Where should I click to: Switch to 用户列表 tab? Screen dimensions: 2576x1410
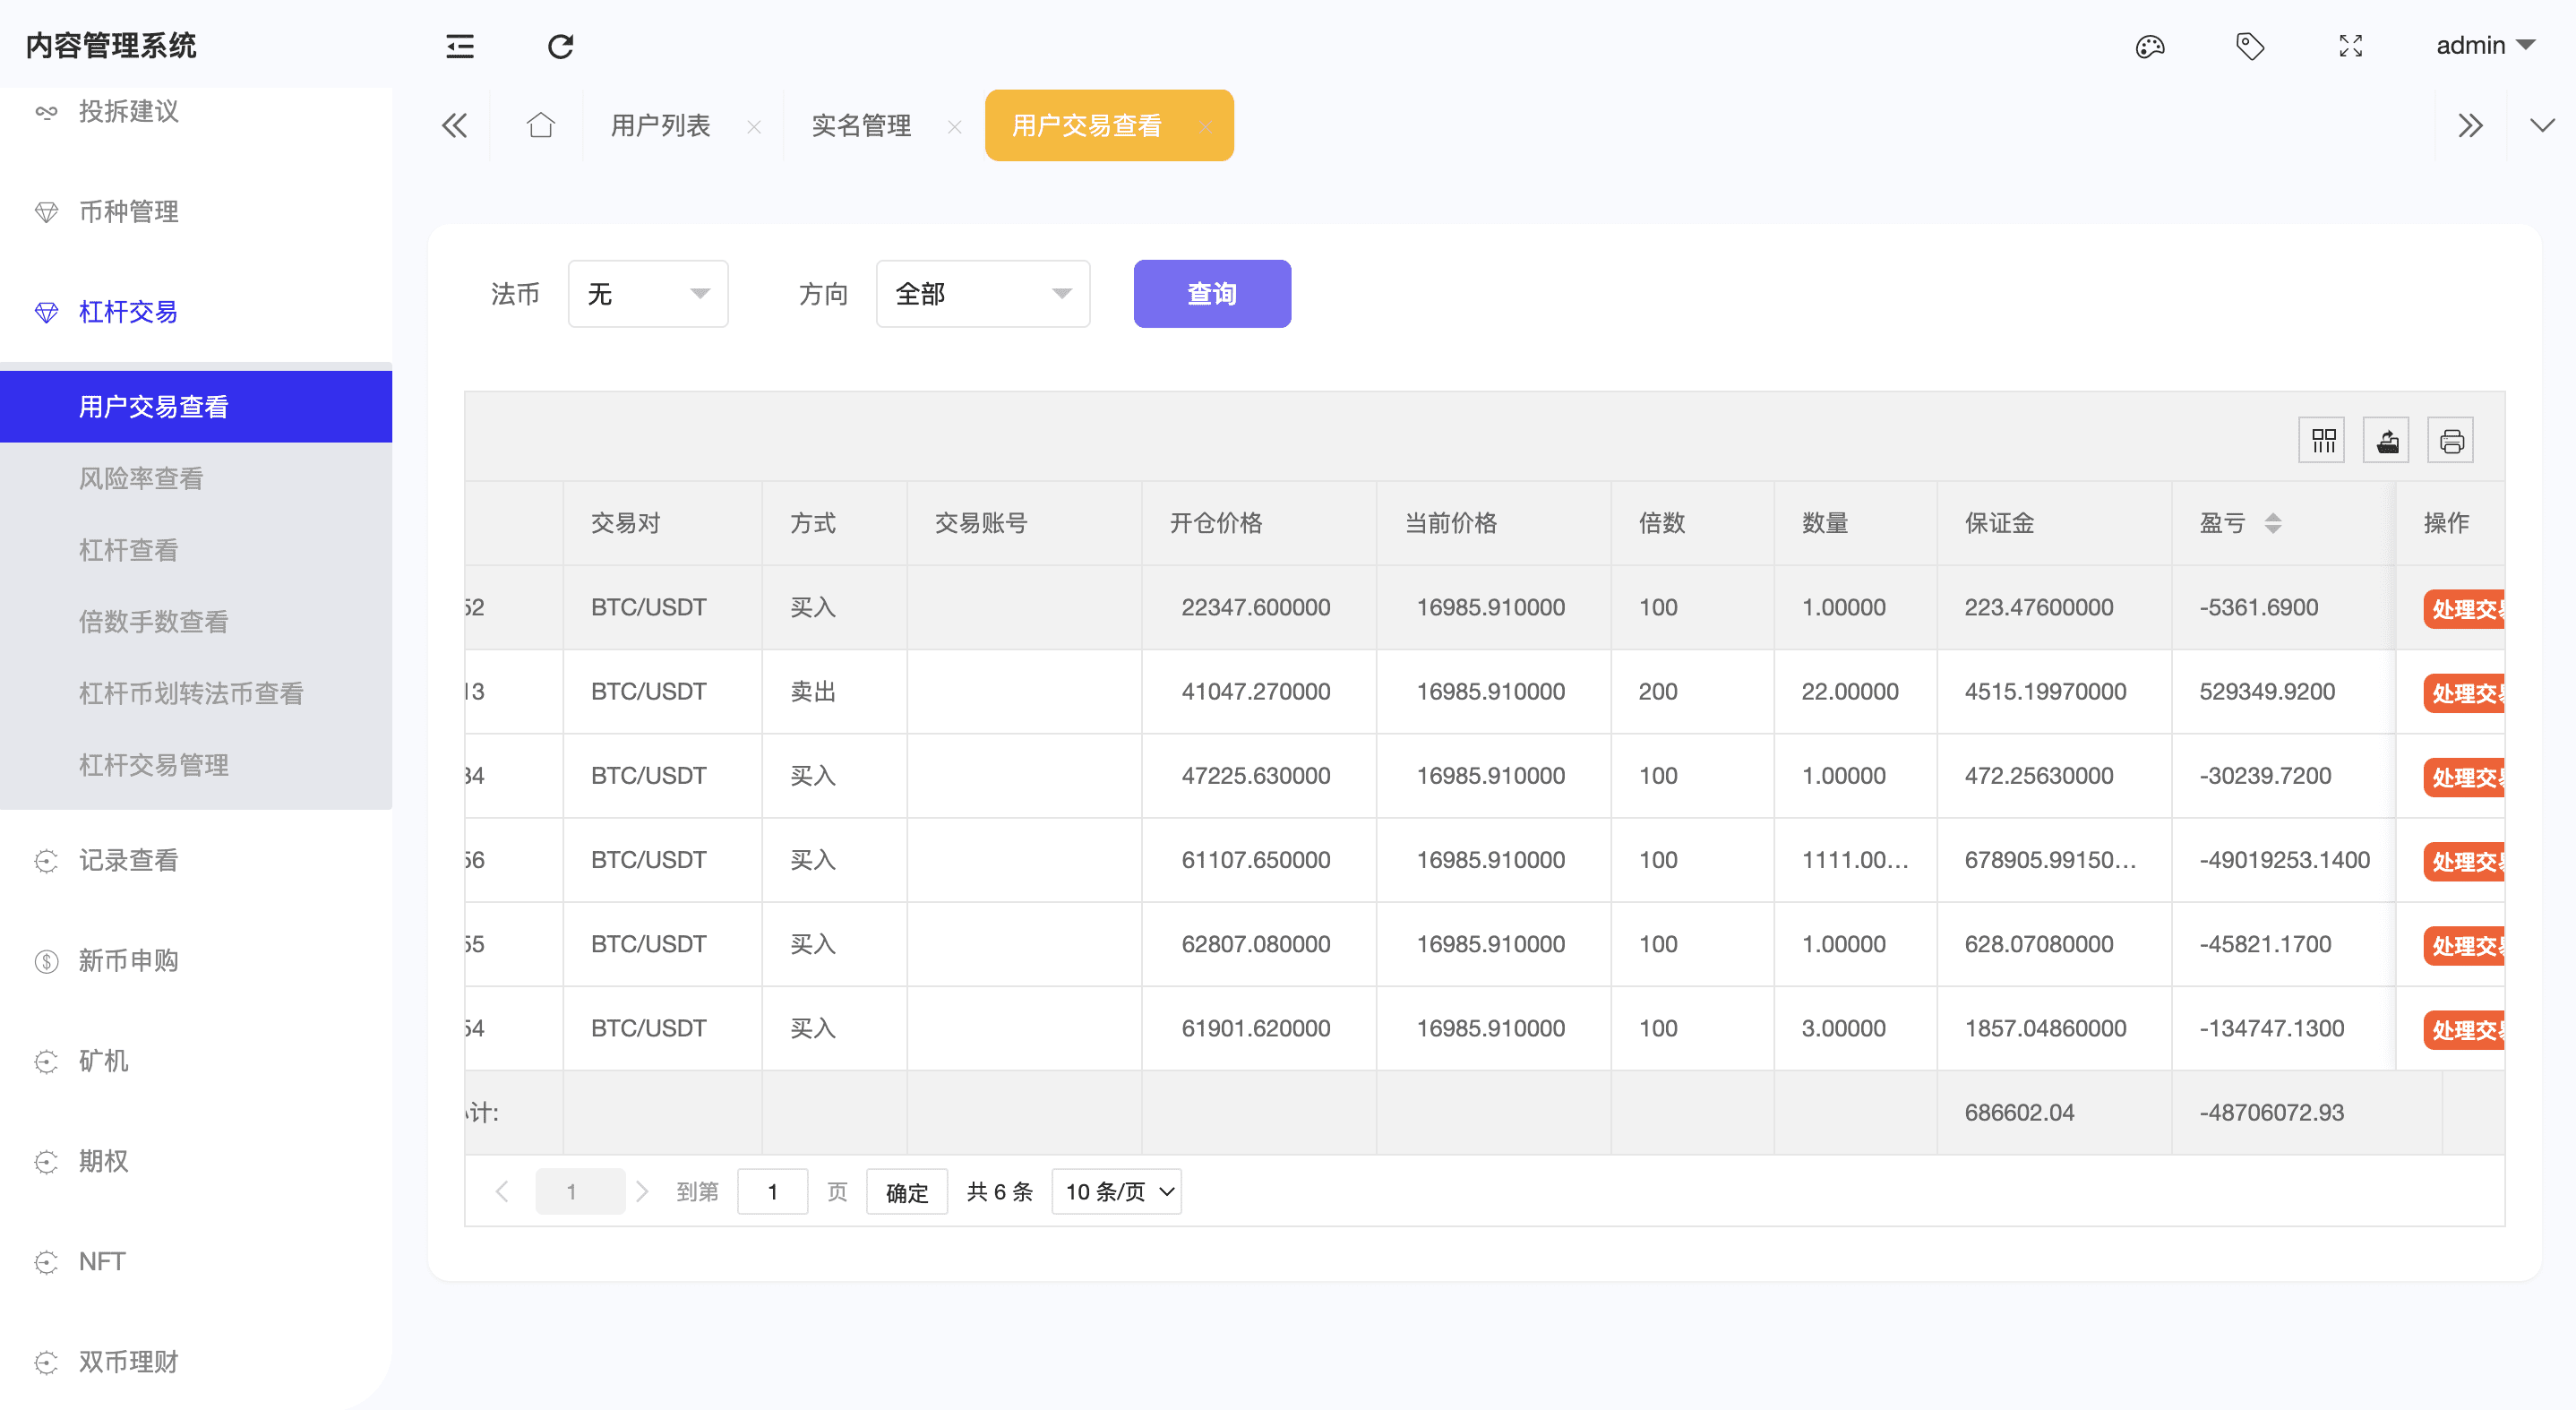pyautogui.click(x=660, y=125)
